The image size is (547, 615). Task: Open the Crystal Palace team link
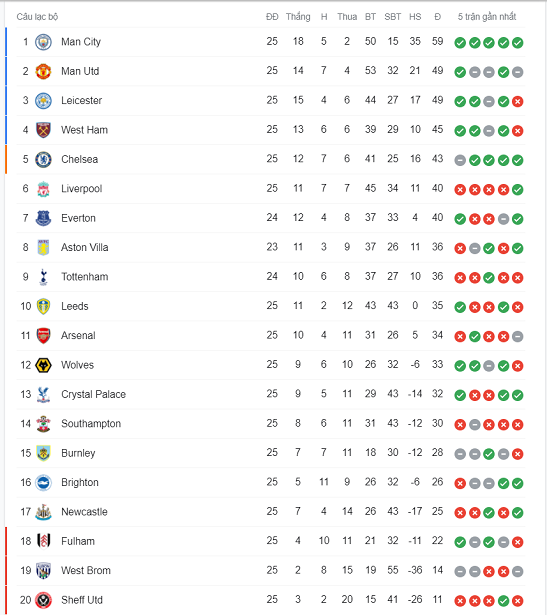(x=93, y=394)
